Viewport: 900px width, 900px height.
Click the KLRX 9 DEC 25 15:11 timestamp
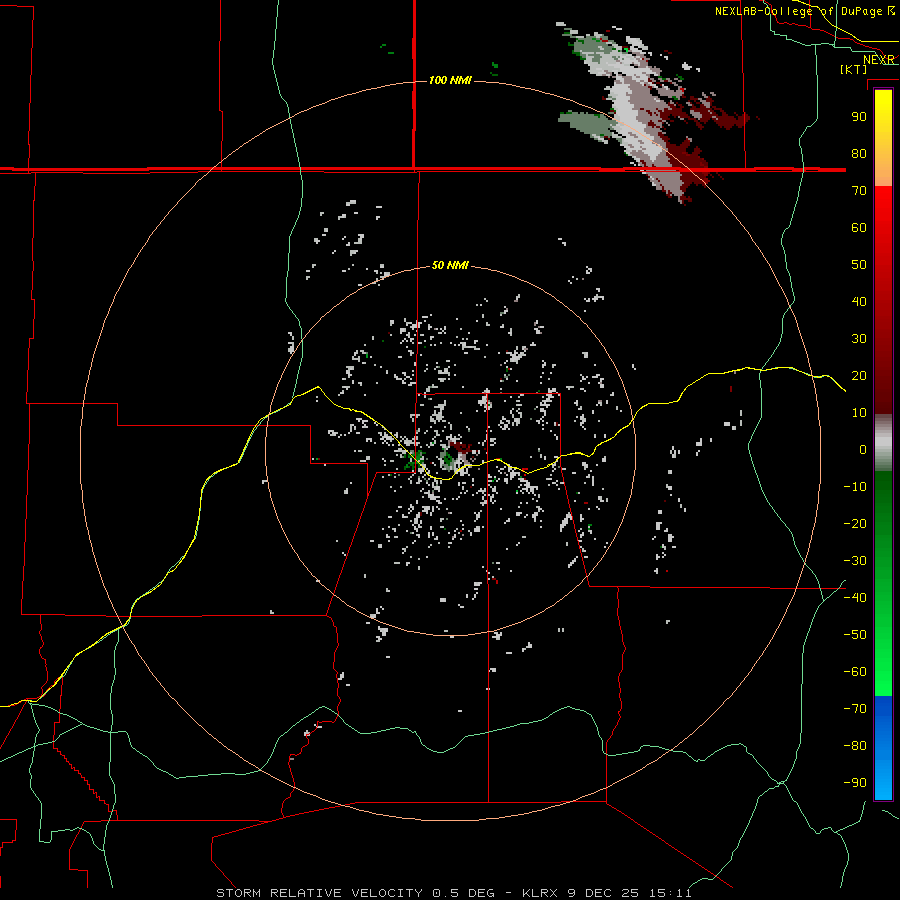(607, 893)
